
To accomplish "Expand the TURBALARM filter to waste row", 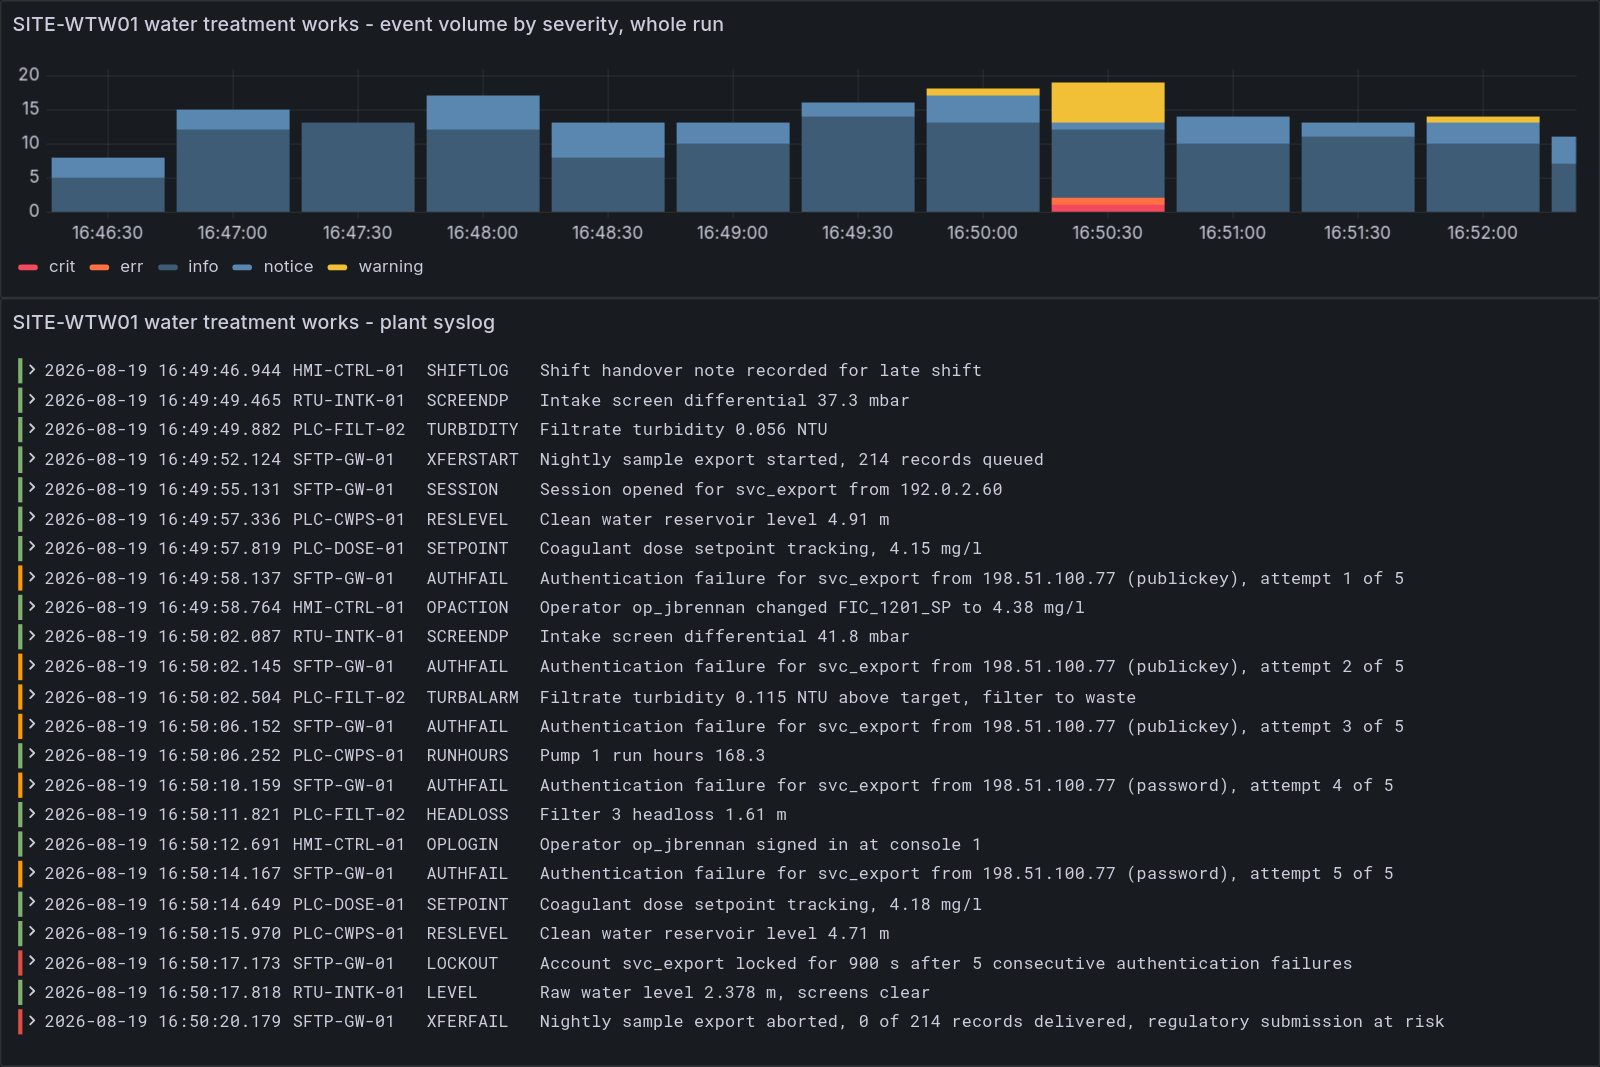I will (x=32, y=697).
